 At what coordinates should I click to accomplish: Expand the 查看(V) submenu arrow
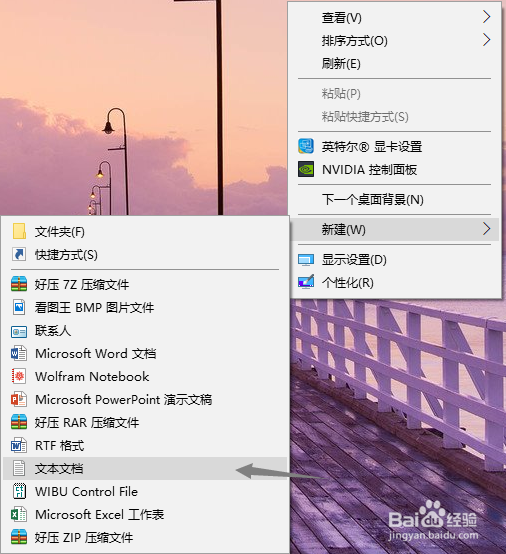[x=487, y=17]
